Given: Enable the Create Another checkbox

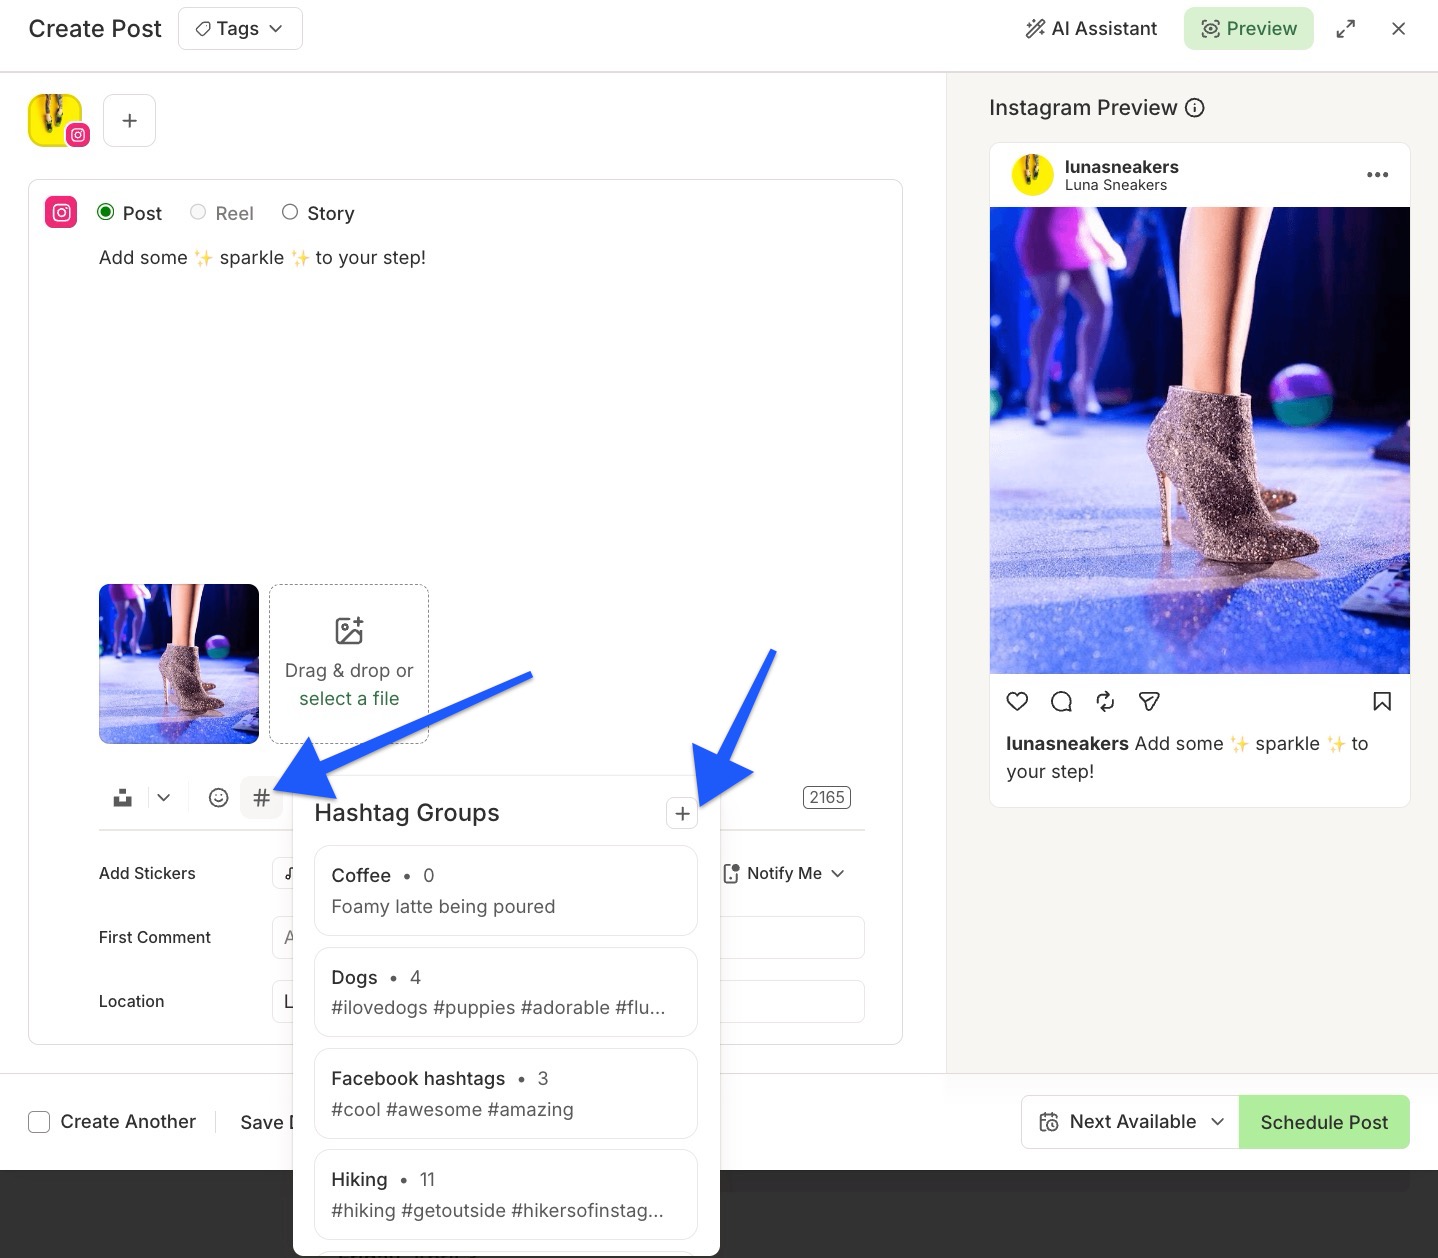Looking at the screenshot, I should 39,1122.
